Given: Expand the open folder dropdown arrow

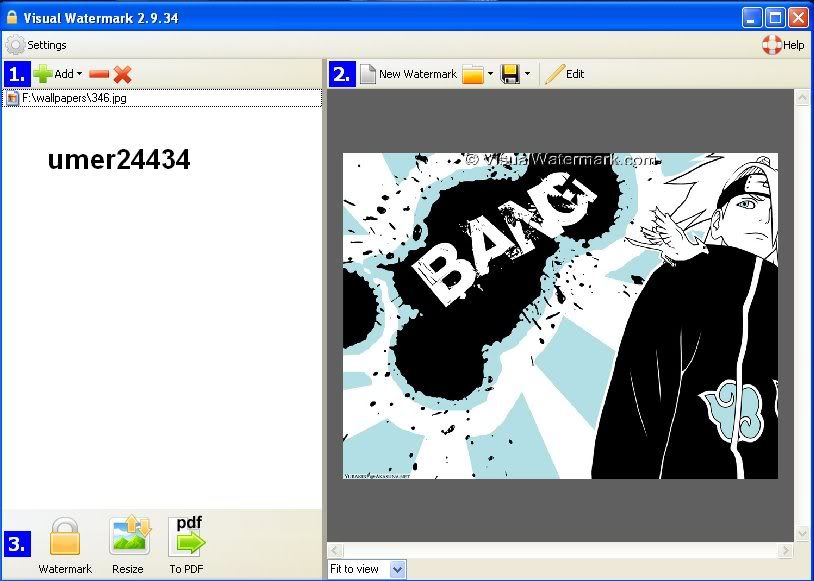Looking at the screenshot, I should pos(490,75).
